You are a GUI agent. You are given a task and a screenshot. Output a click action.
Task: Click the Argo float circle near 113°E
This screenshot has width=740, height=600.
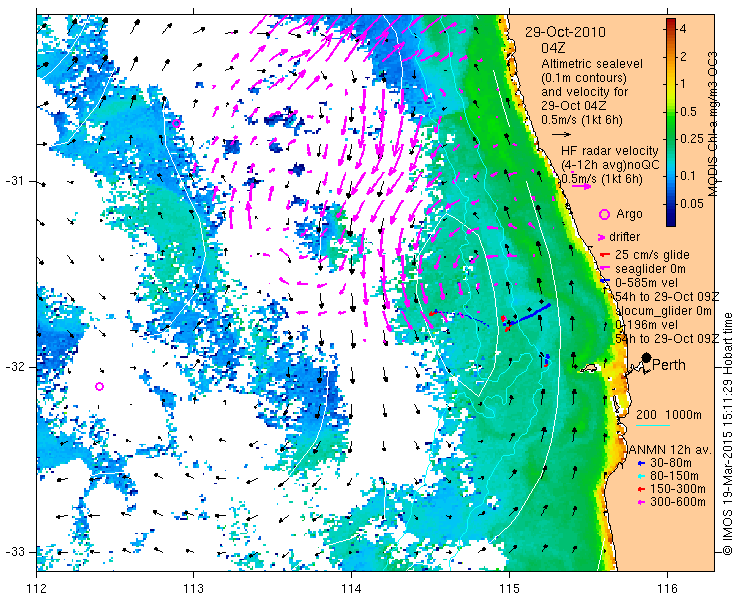pos(176,124)
